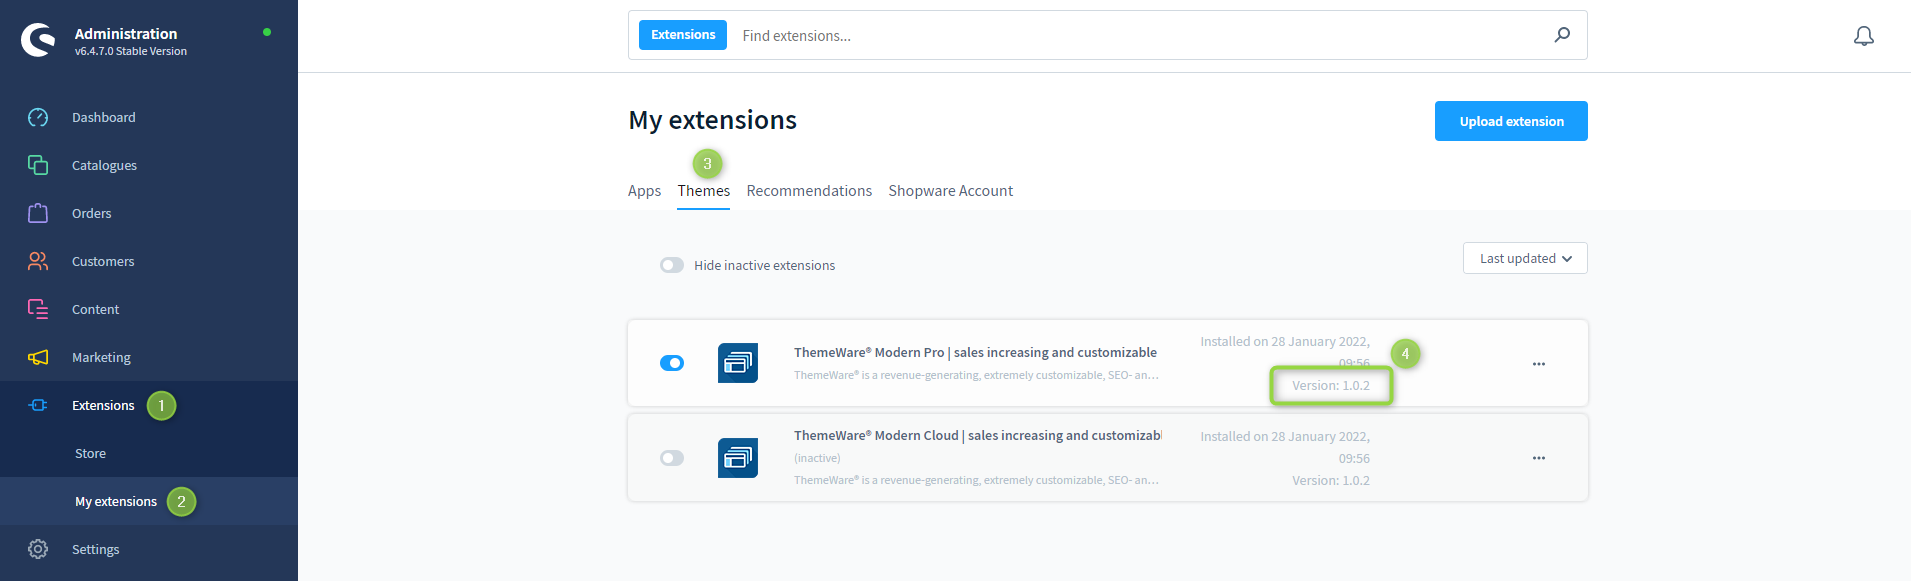Click the My extensions page heading
Screen dimensions: 1911x581
tap(712, 120)
